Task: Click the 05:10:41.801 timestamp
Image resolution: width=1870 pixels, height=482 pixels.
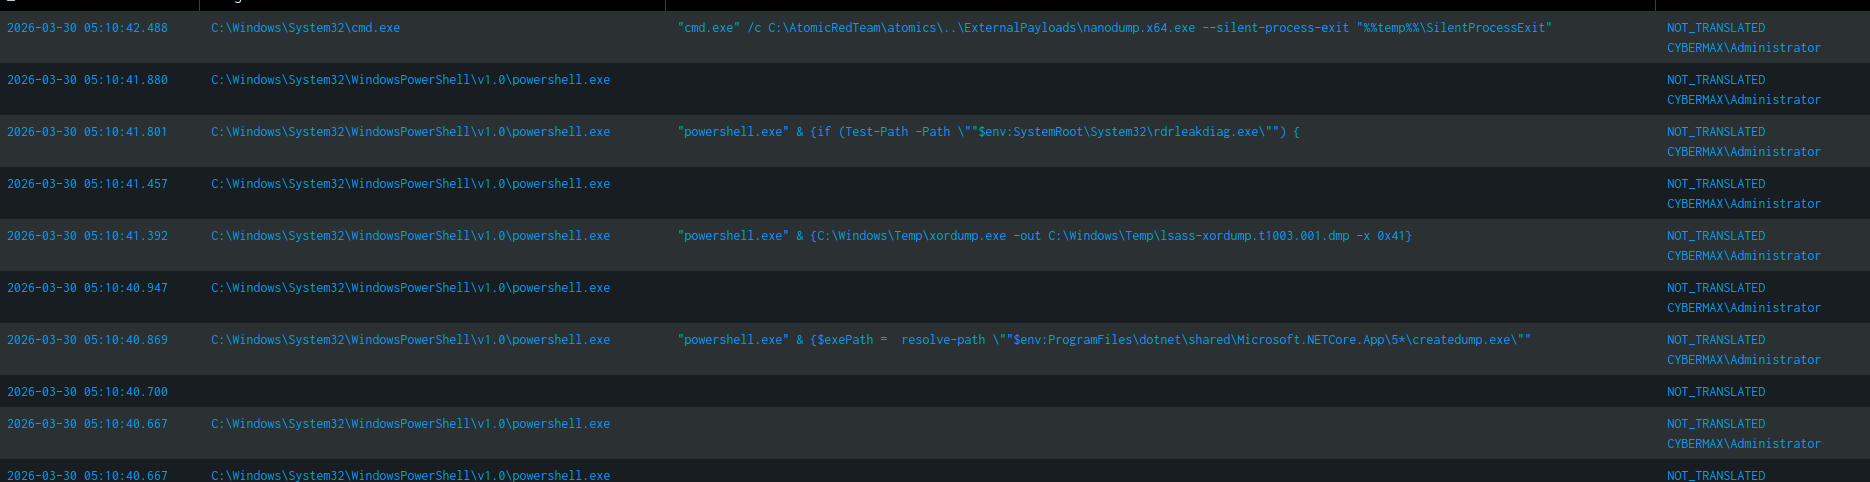Action: [x=87, y=132]
